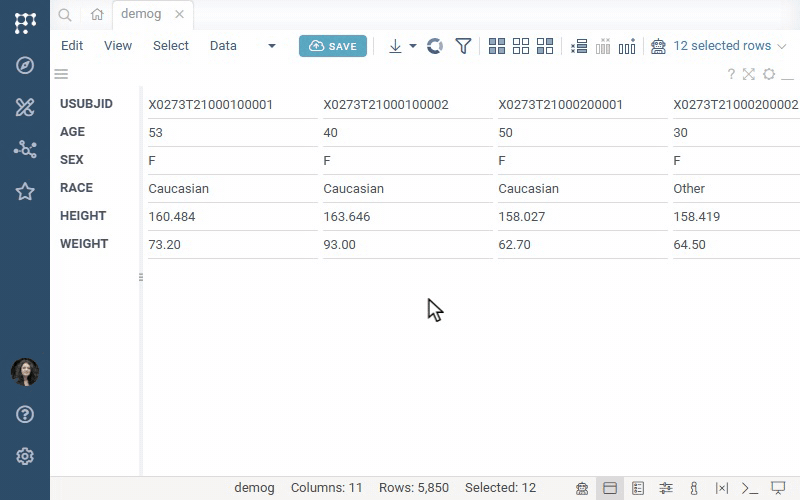Click the refresh circle icon
This screenshot has width=800, height=500.
[435, 46]
